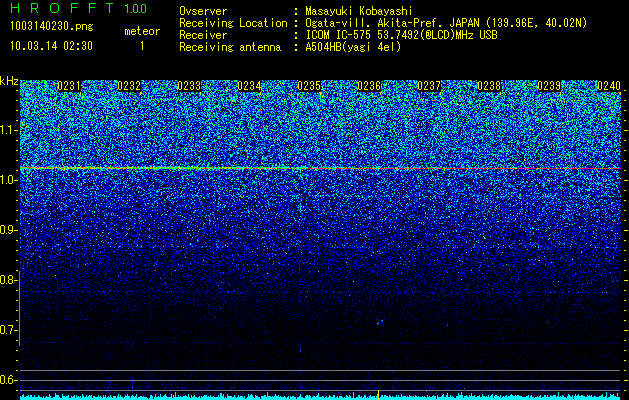Click the 0232 time marker
The width and height of the screenshot is (629, 400).
129,86
